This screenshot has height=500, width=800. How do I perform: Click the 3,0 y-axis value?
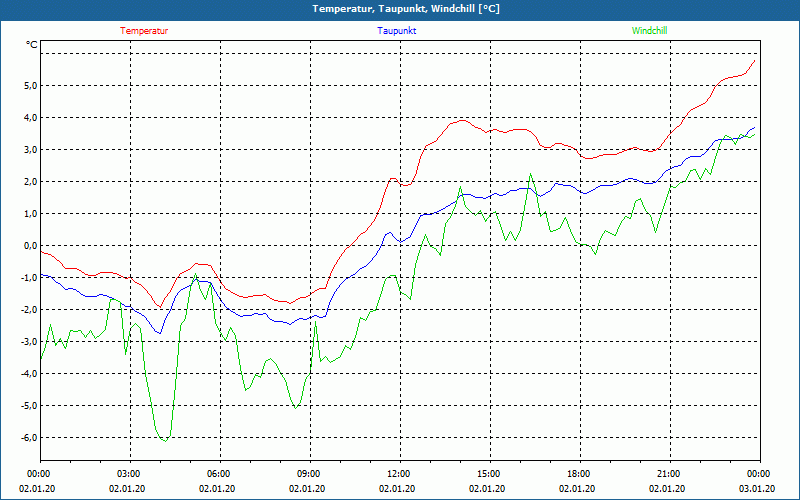(31, 149)
